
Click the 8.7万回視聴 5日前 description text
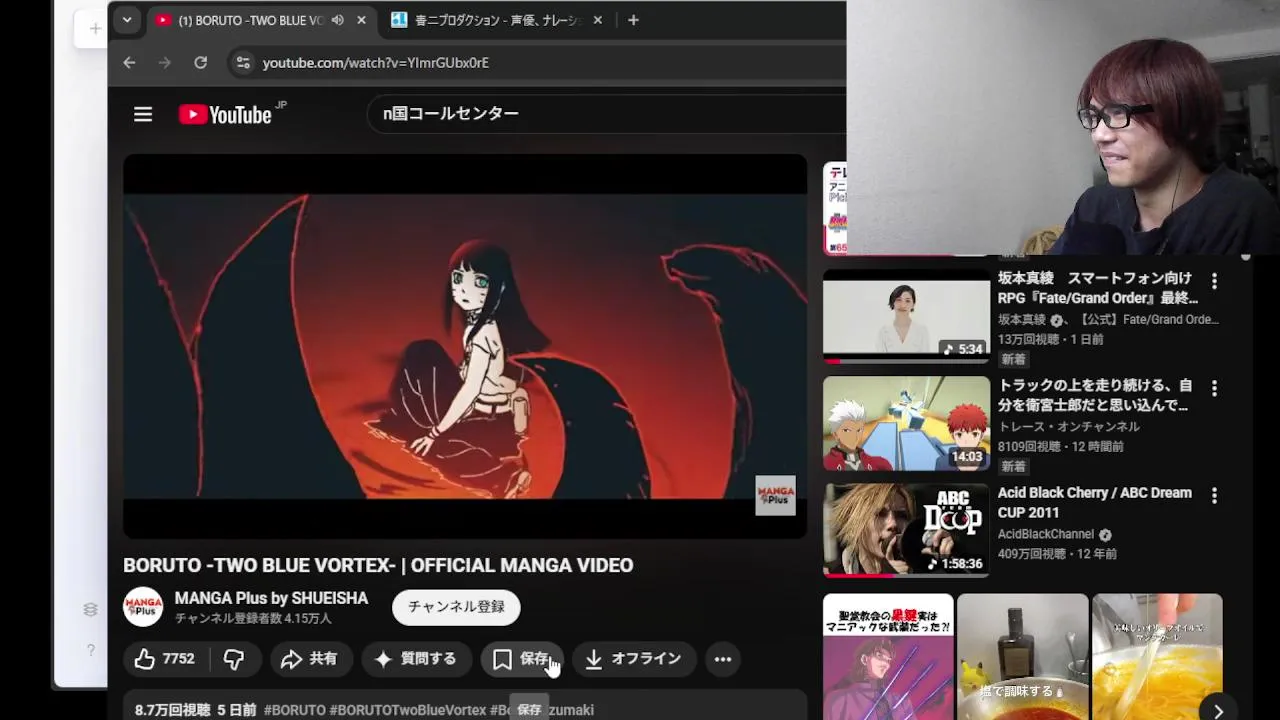point(196,710)
